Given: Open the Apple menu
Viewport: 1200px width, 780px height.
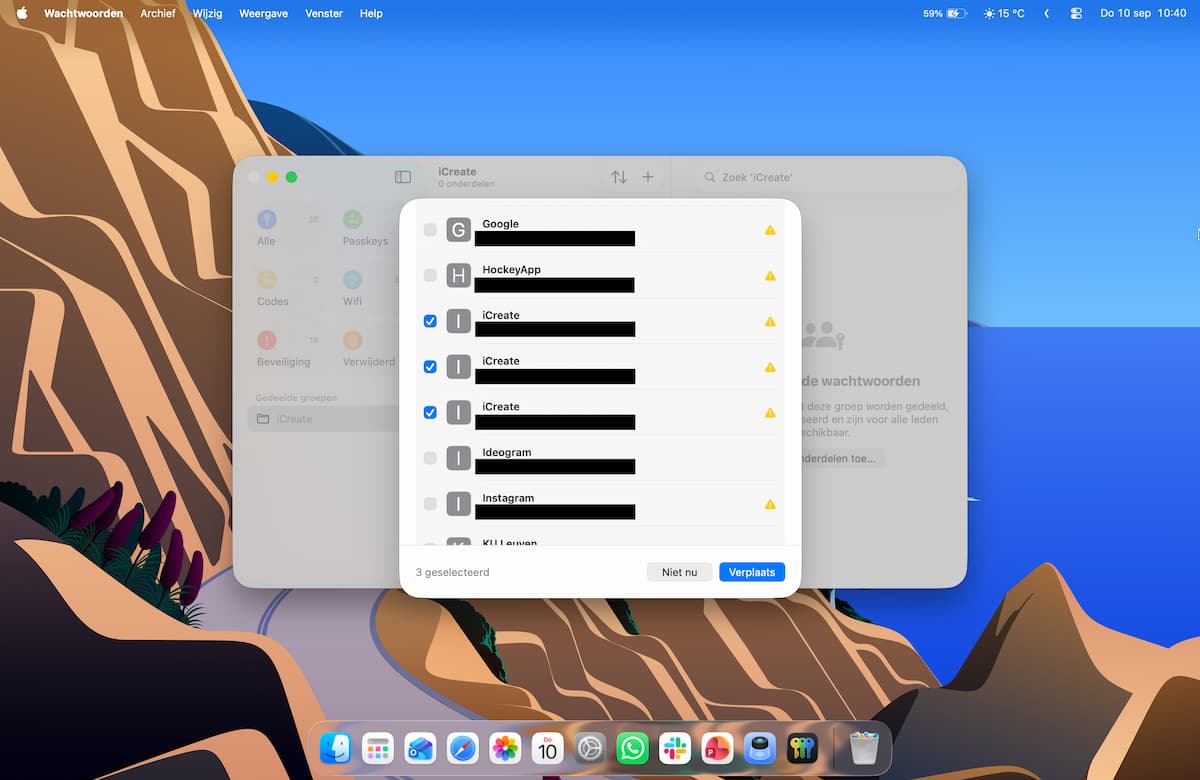Looking at the screenshot, I should (x=22, y=13).
